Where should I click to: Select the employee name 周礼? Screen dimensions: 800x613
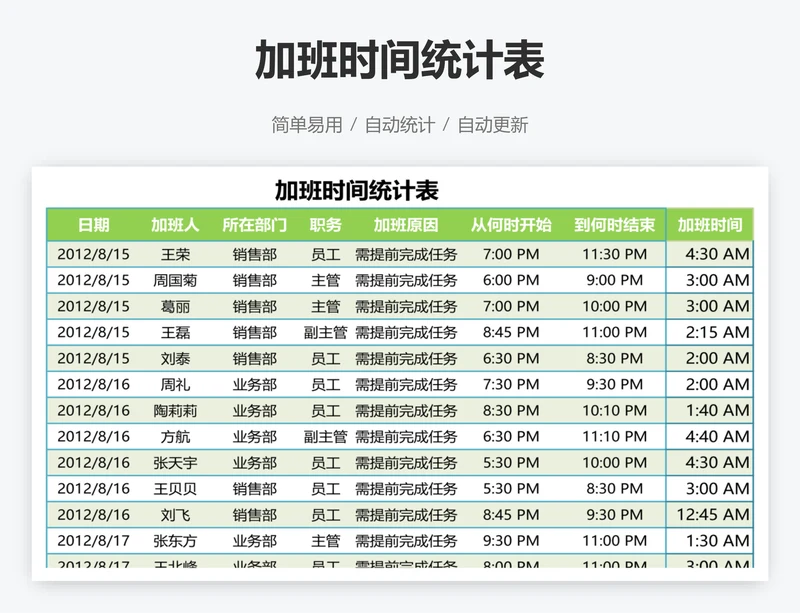(x=176, y=384)
